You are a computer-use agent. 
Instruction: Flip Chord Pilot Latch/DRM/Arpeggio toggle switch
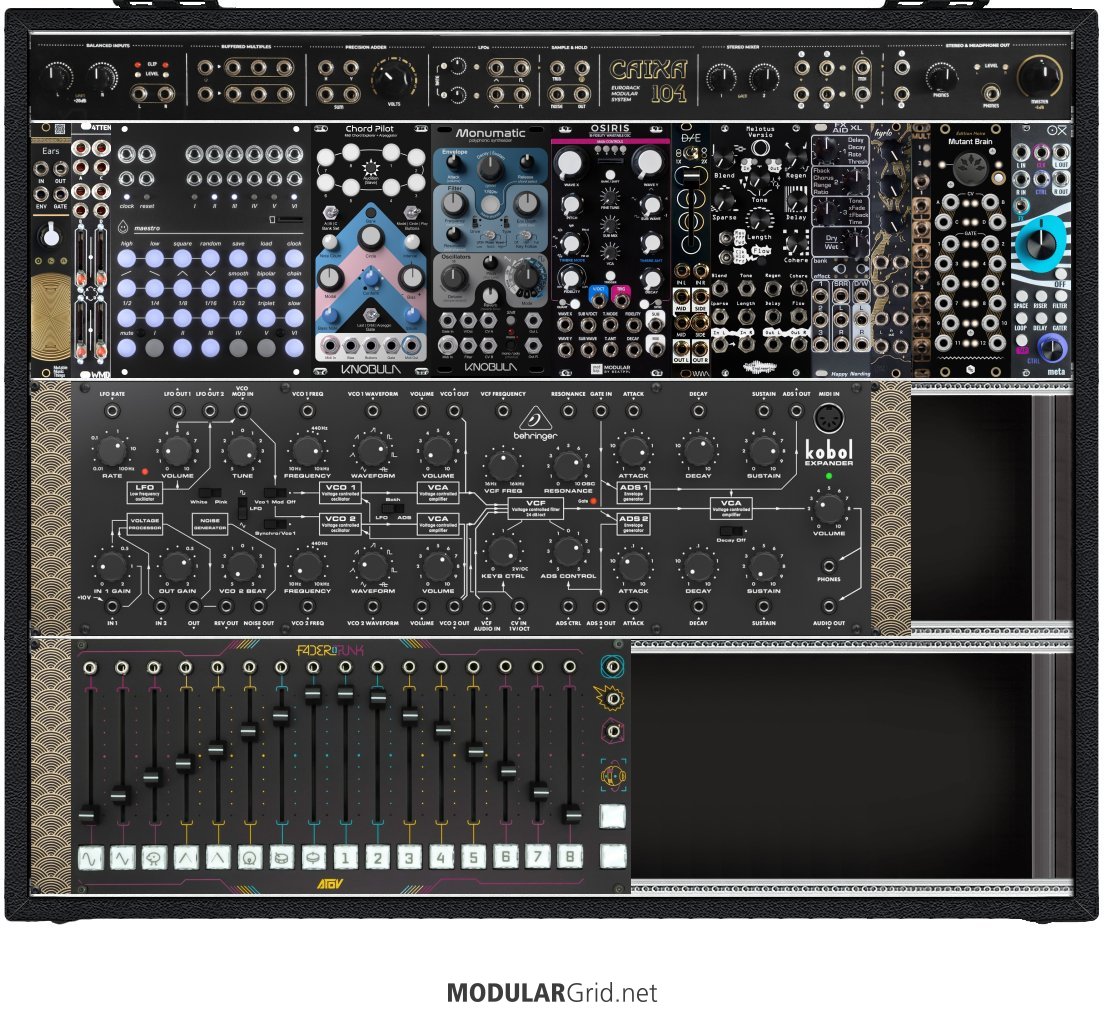pyautogui.click(x=370, y=317)
